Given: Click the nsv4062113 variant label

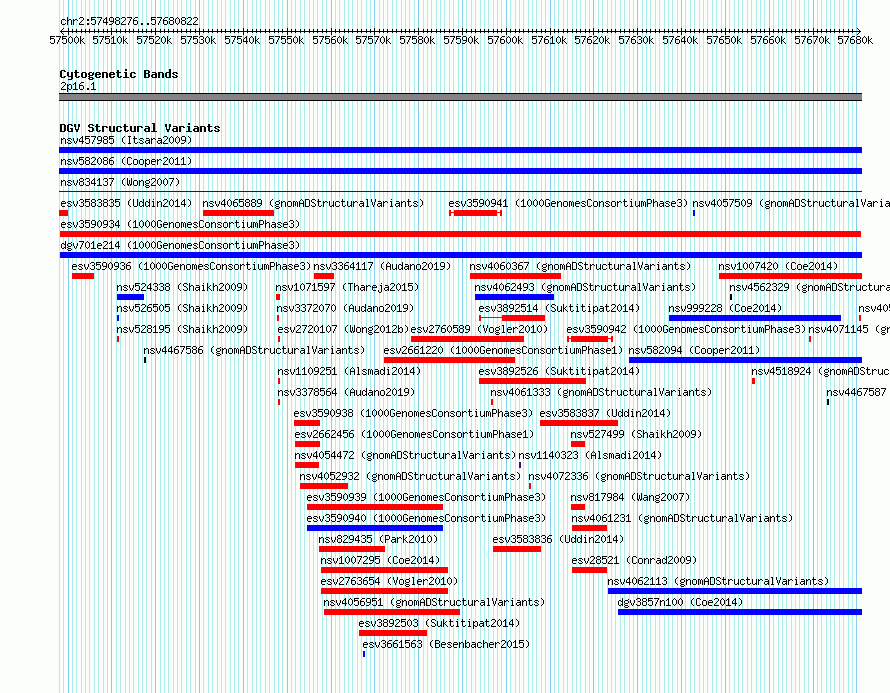Looking at the screenshot, I should pyautogui.click(x=718, y=581).
